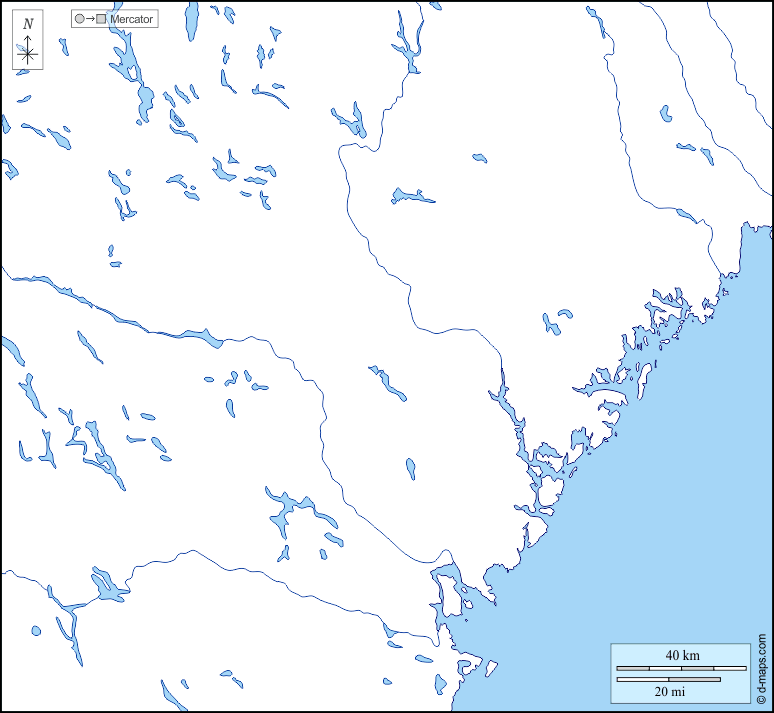Click the circle-to-square projection icon
The image size is (774, 713).
coord(90,19)
